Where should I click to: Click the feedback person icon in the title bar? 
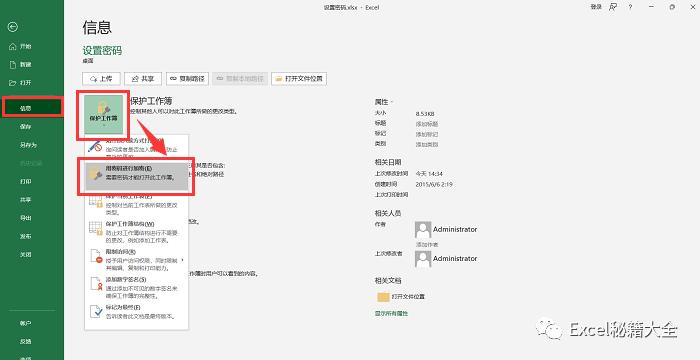click(613, 7)
